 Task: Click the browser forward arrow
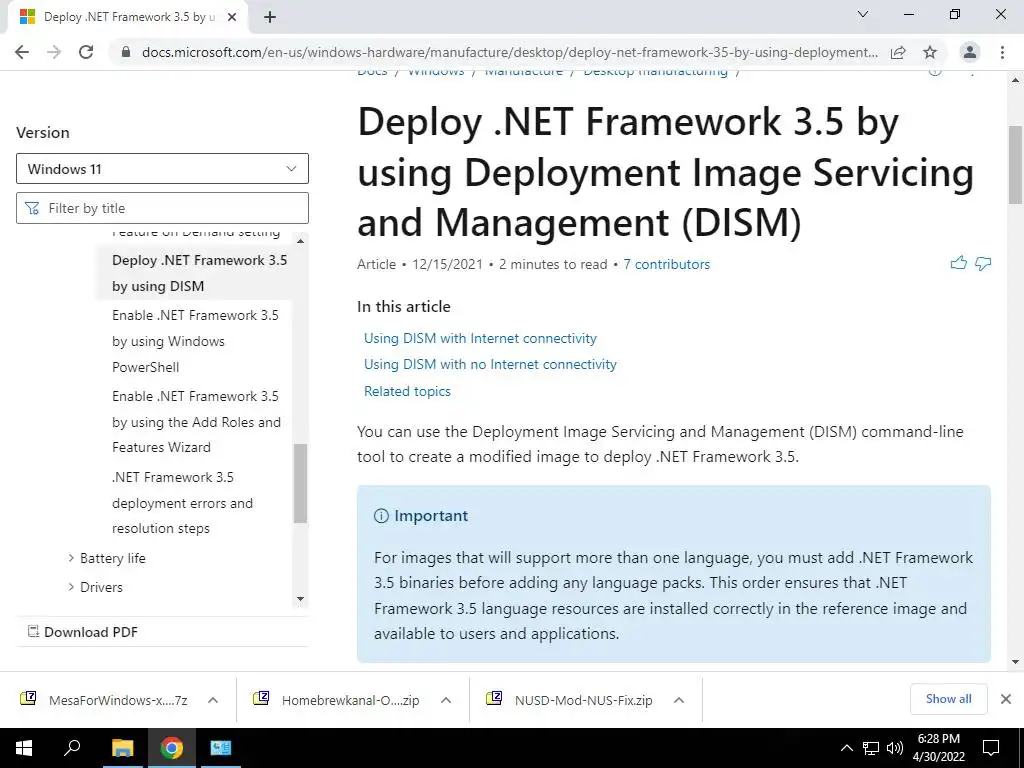pos(54,52)
